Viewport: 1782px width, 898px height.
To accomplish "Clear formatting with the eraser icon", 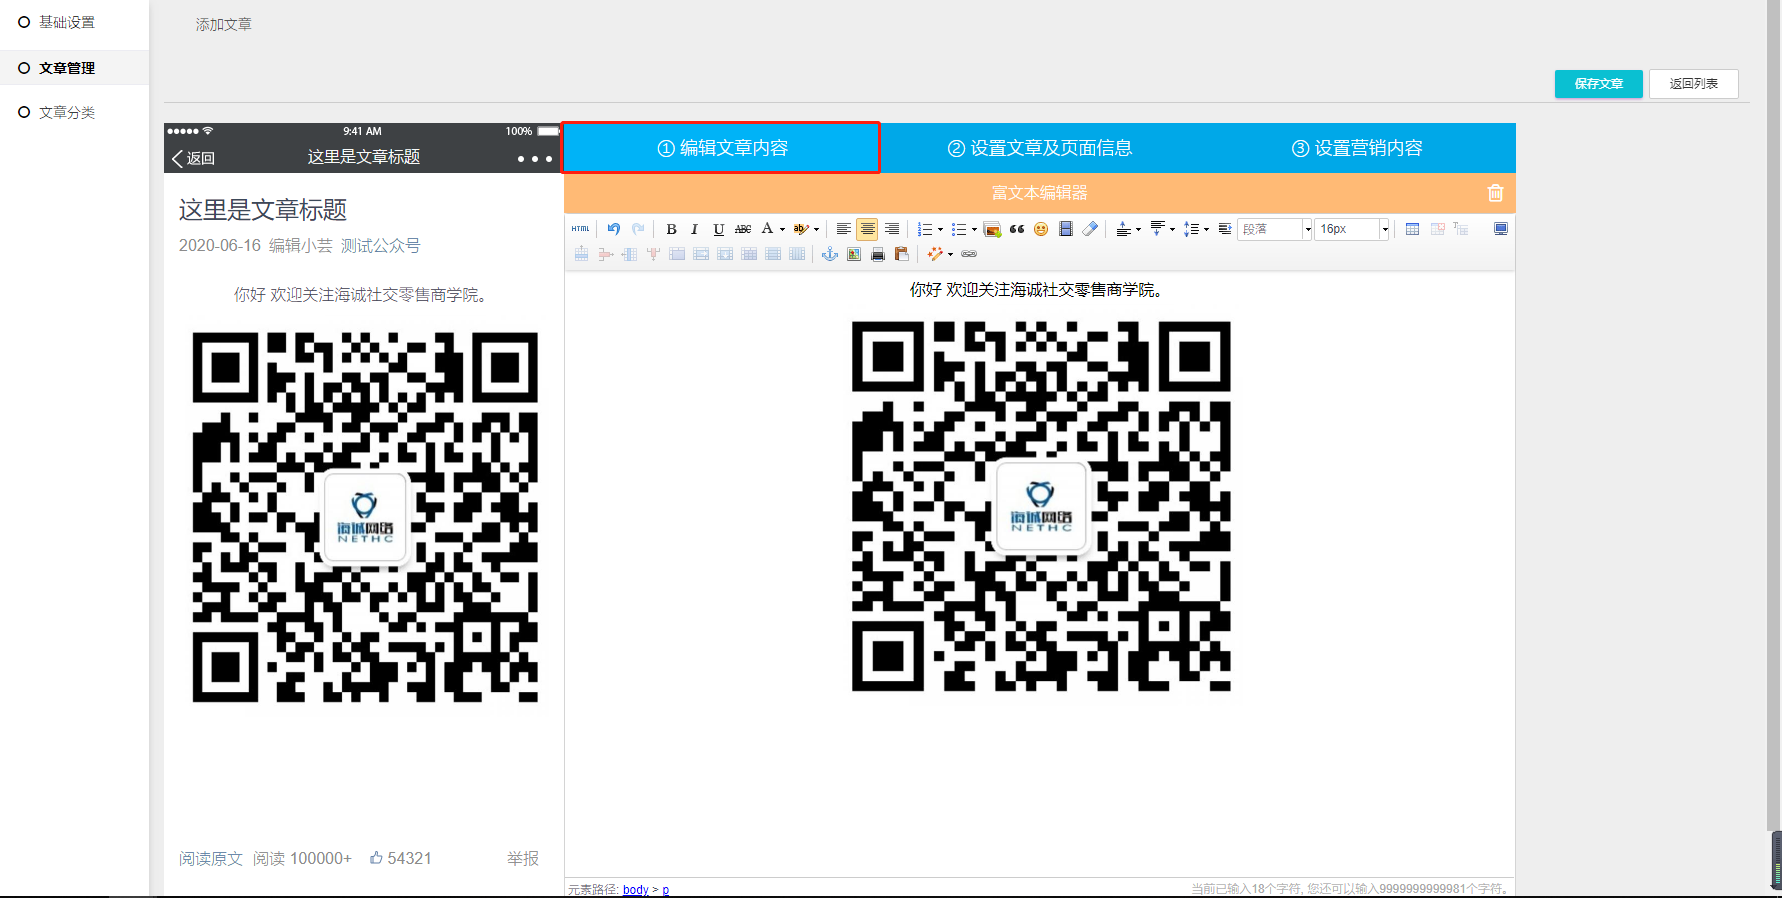I will (x=1090, y=229).
